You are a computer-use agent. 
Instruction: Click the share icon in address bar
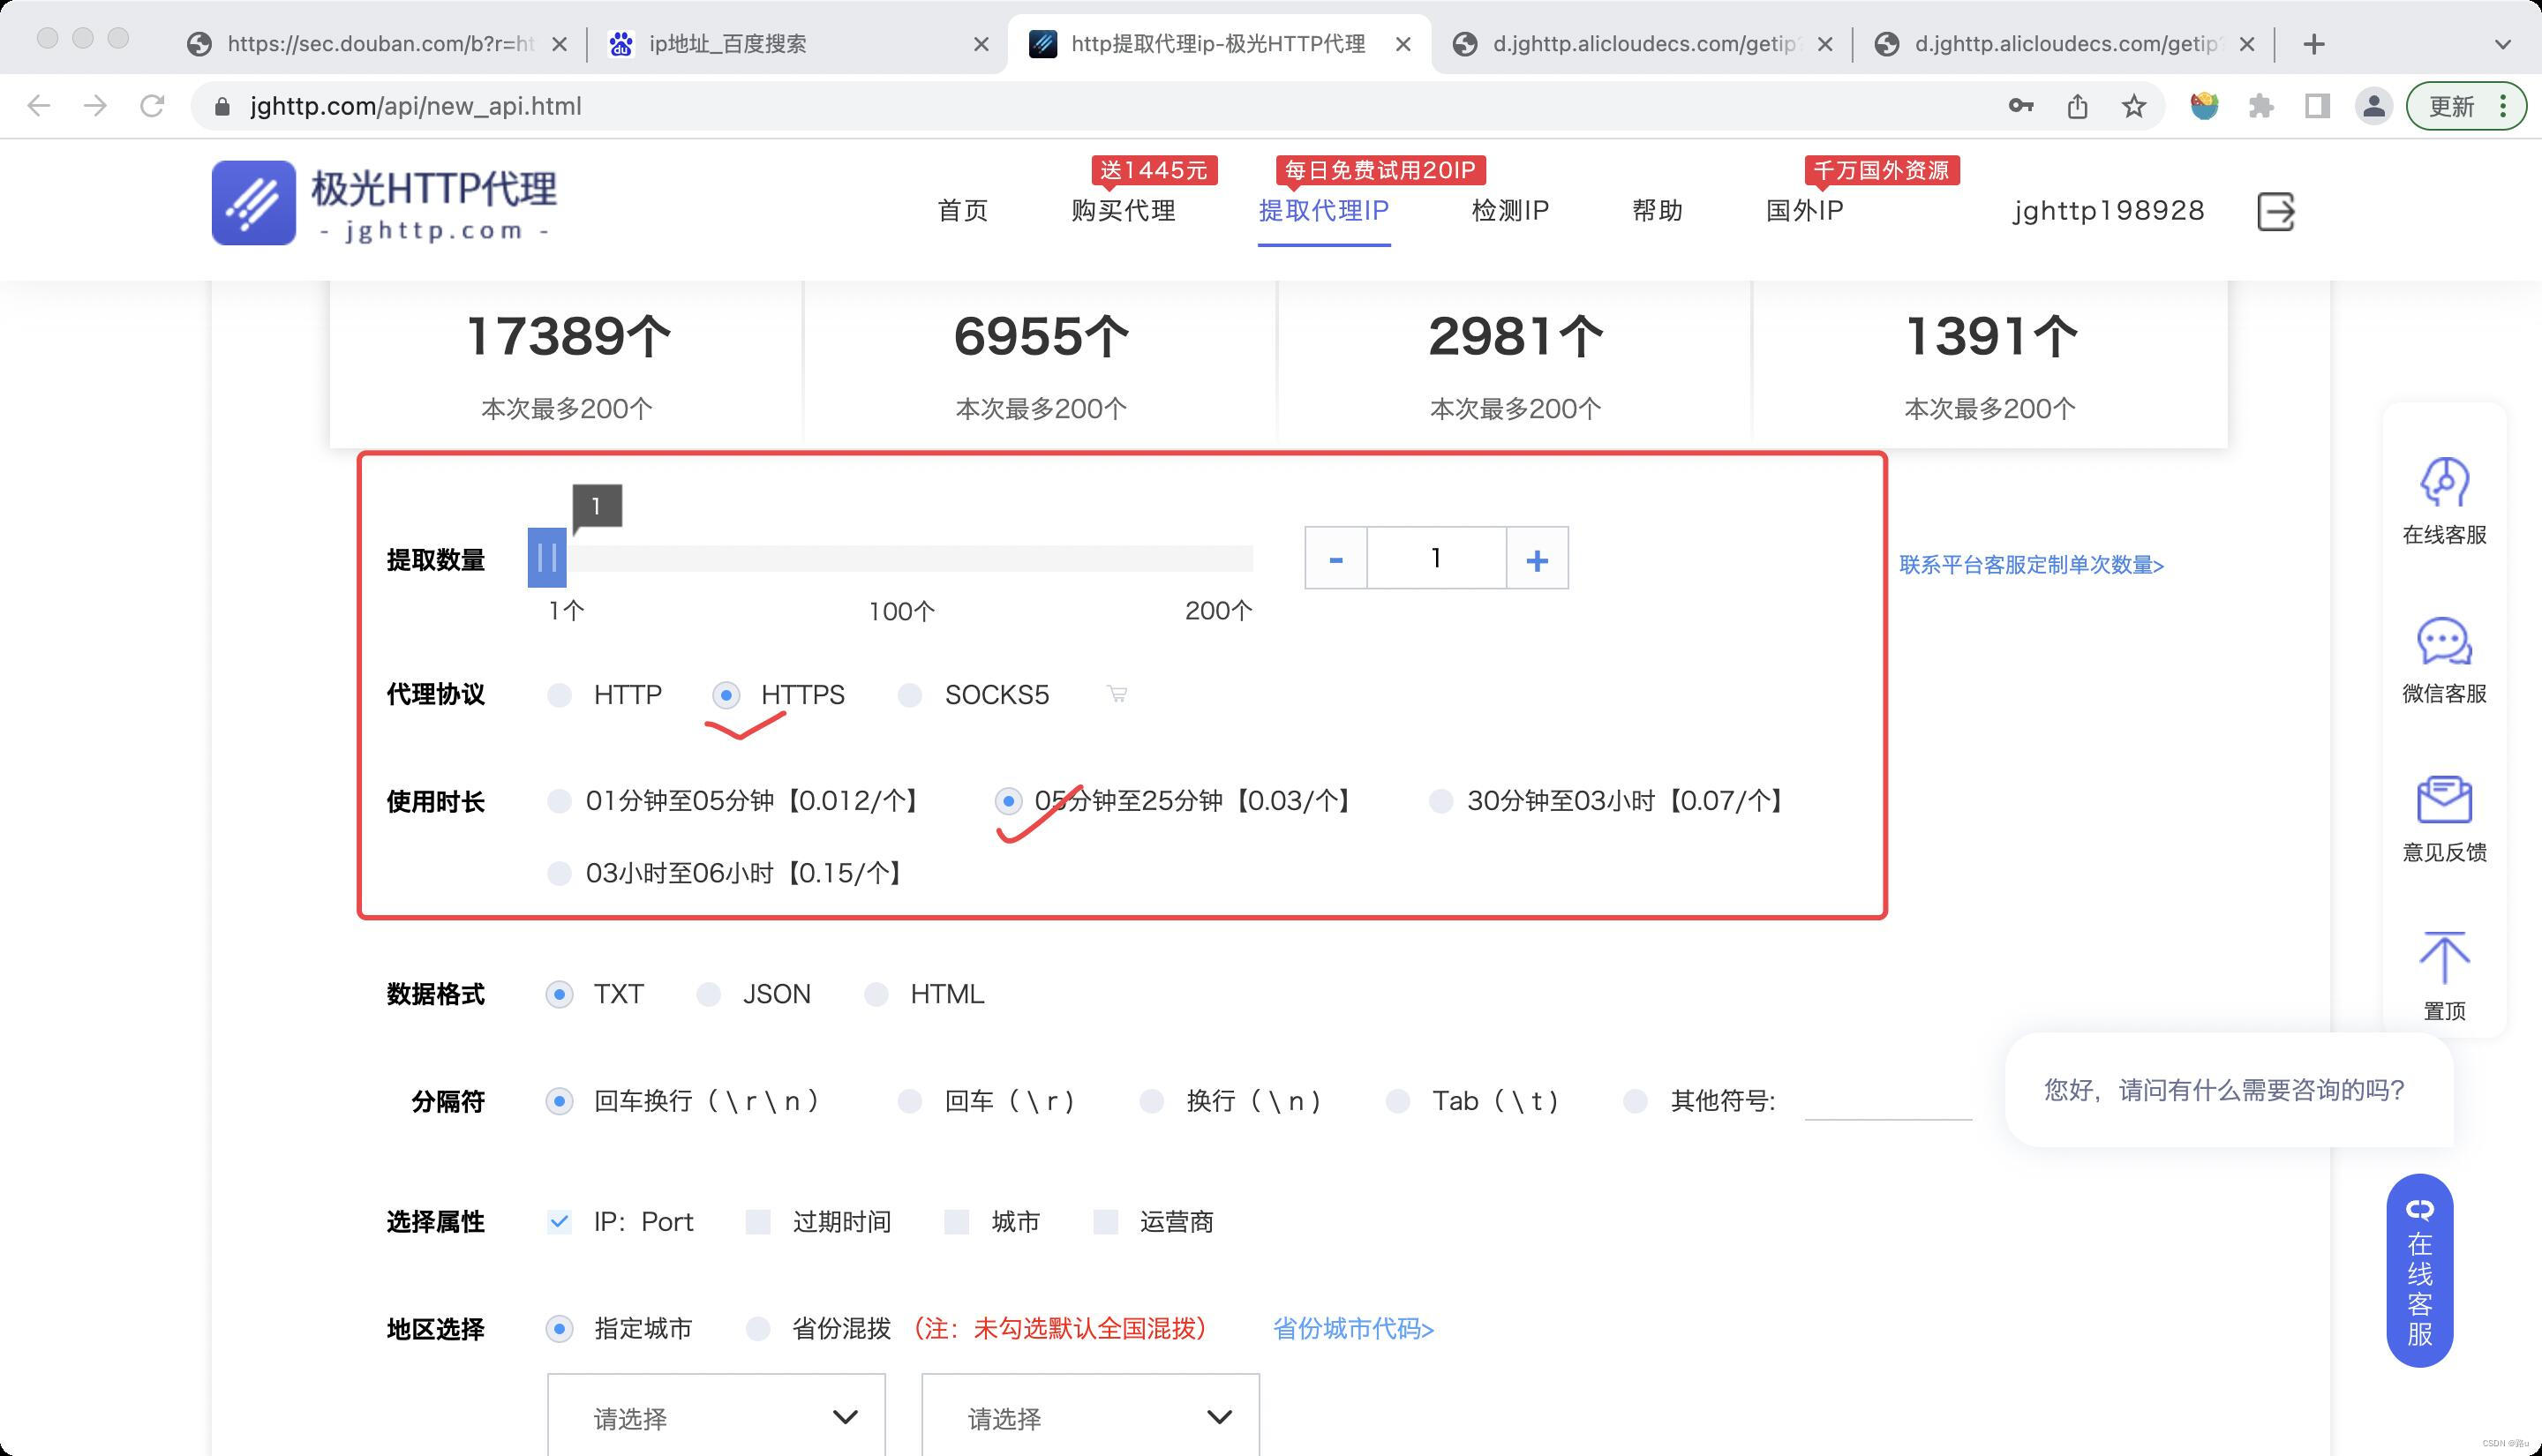(x=2077, y=106)
